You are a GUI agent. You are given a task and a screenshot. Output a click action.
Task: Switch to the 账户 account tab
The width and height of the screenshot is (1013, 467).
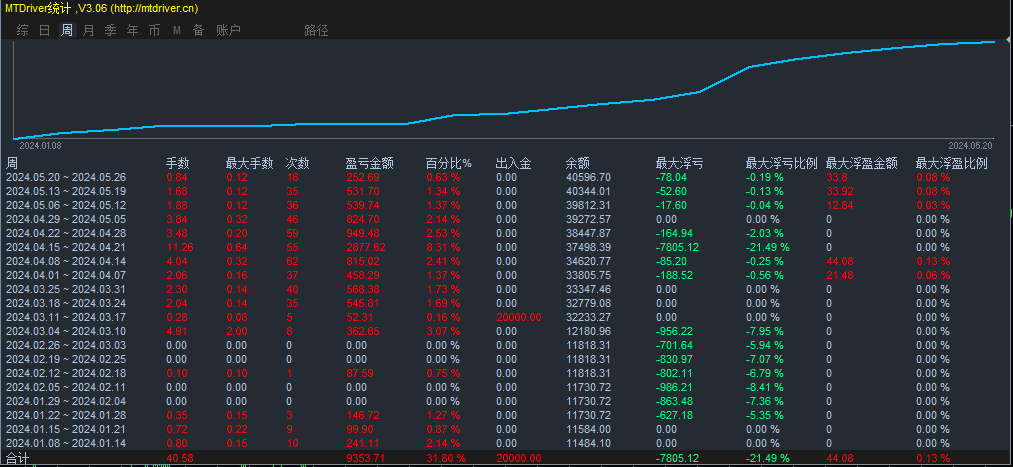pyautogui.click(x=229, y=30)
